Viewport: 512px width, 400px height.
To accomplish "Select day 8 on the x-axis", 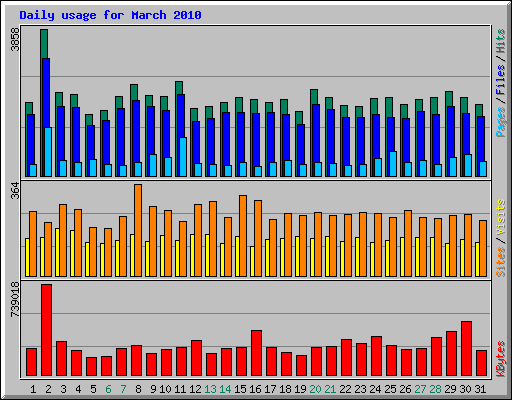I will [x=138, y=389].
